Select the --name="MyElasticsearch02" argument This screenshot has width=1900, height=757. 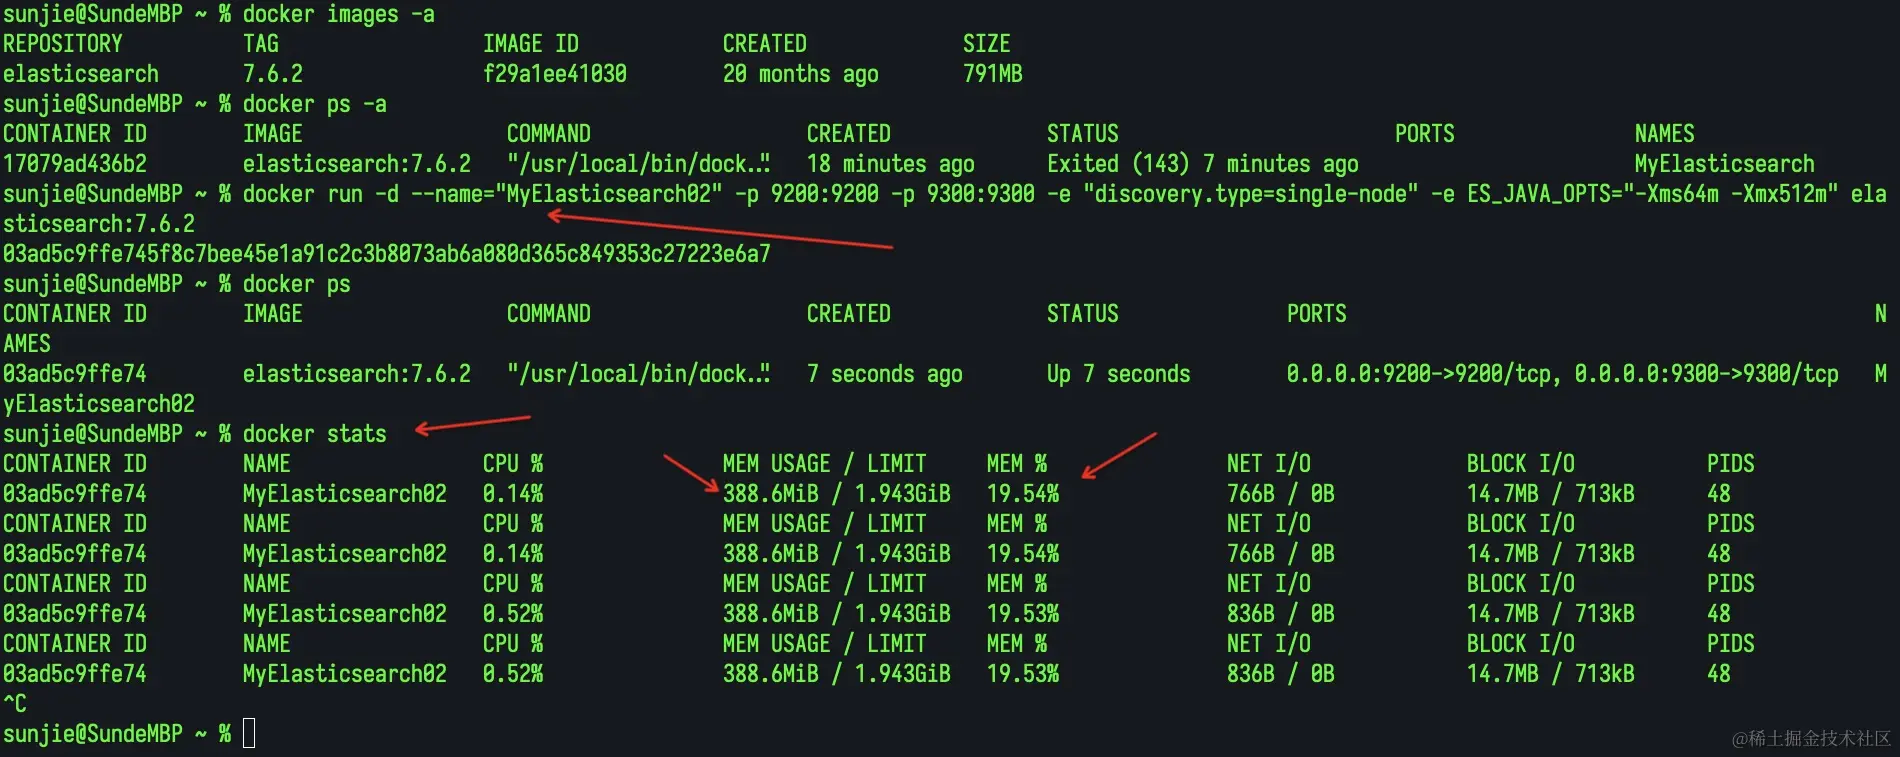(566, 194)
